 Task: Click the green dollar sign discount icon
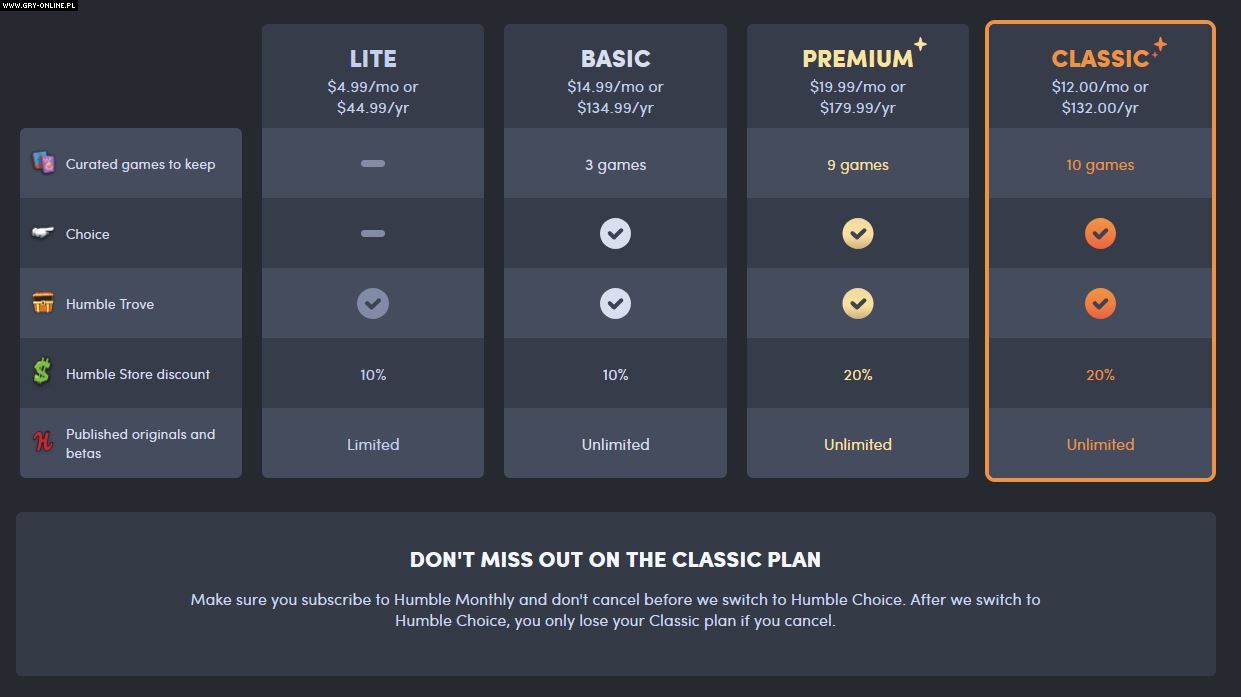[x=42, y=372]
